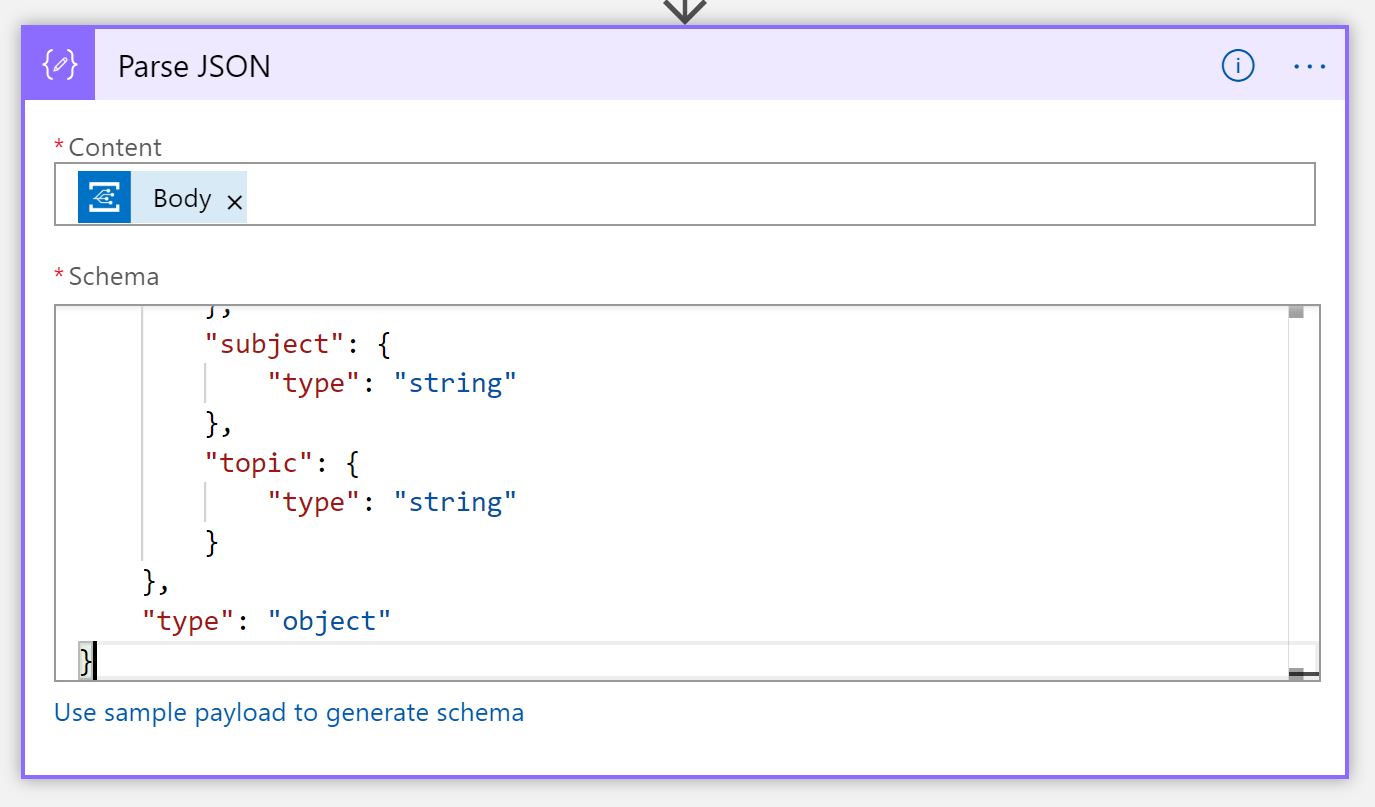This screenshot has width=1375, height=807.
Task: Open the ellipsis menu for Parse JSON
Action: pos(1309,66)
